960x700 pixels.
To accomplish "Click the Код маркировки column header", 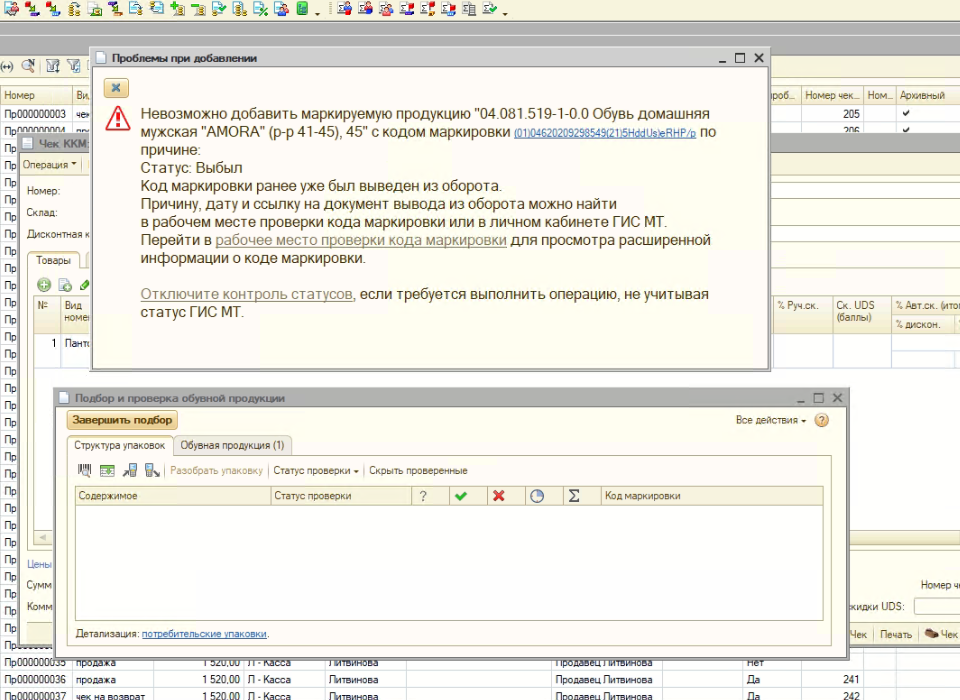I will point(712,496).
